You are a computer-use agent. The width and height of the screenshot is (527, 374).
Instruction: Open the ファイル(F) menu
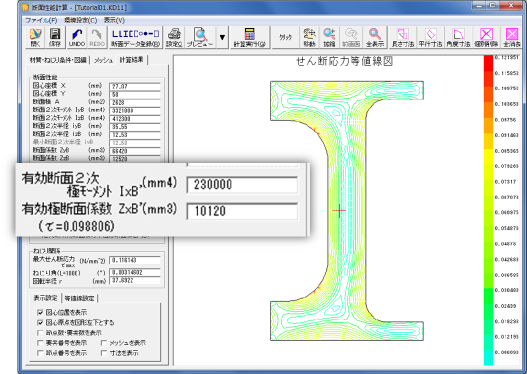click(x=41, y=20)
